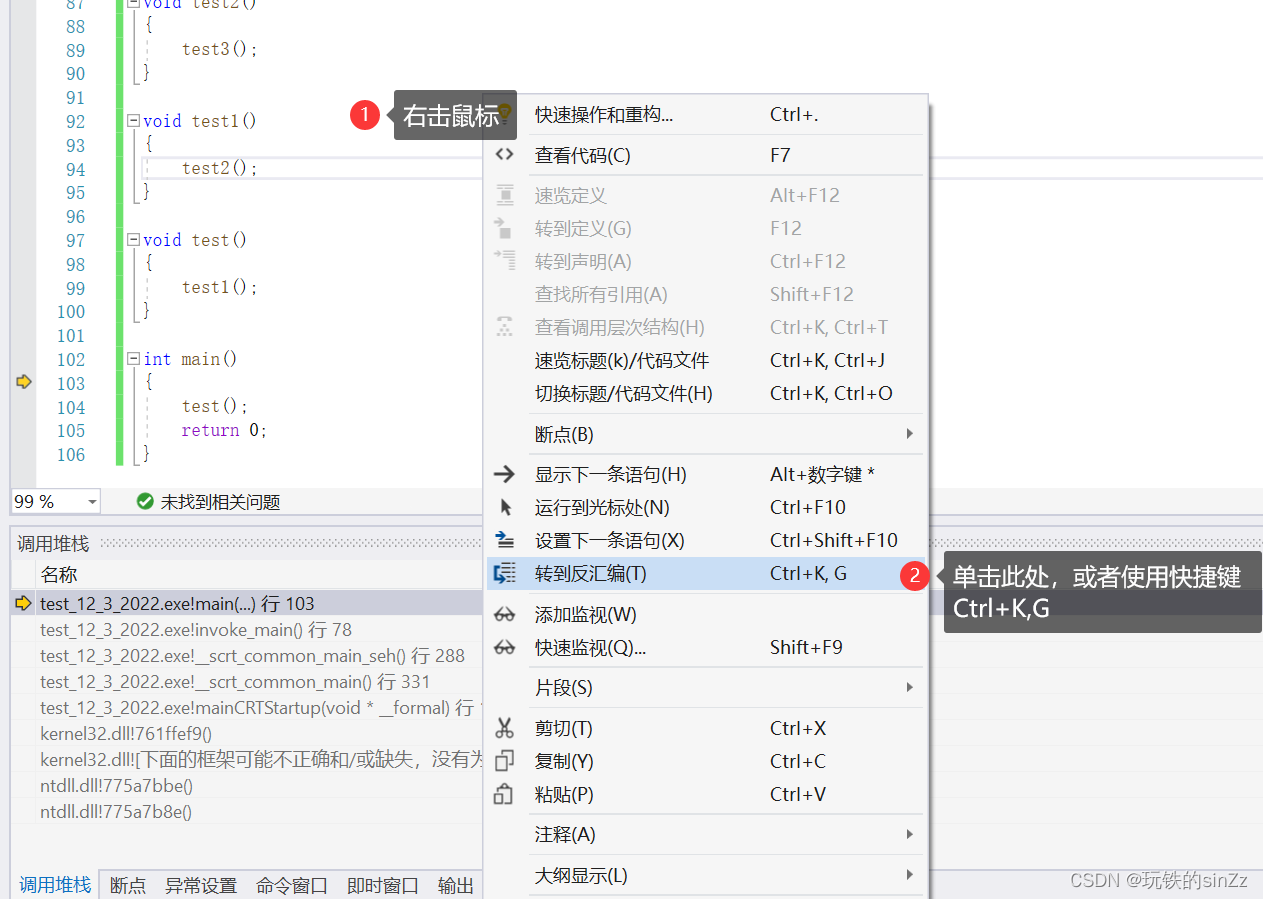
Task: Click the test2(); call on line 94
Action: [220, 168]
